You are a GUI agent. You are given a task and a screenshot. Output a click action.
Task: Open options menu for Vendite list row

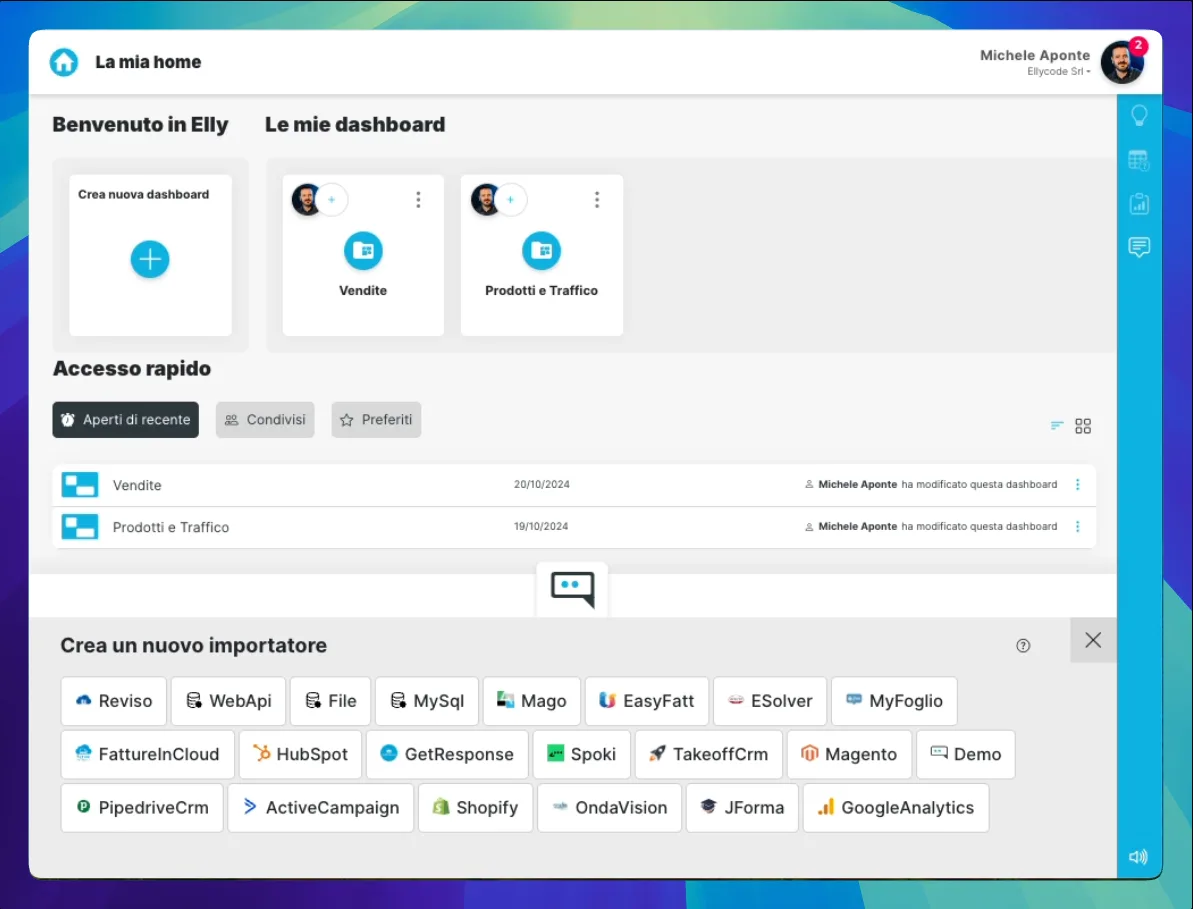pyautogui.click(x=1078, y=485)
